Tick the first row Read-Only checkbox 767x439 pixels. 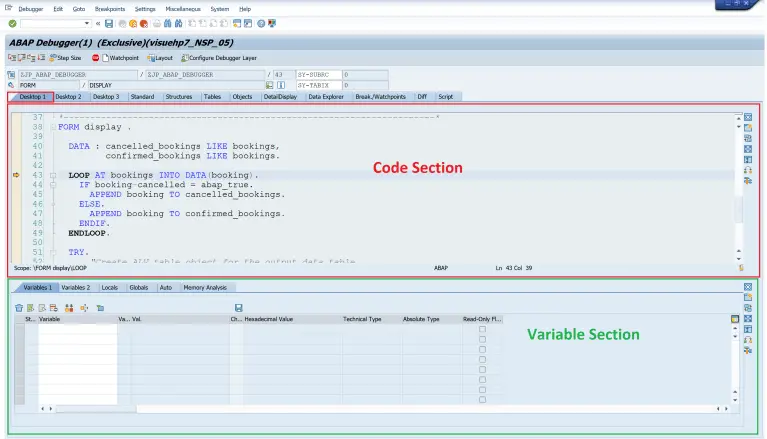tap(482, 329)
